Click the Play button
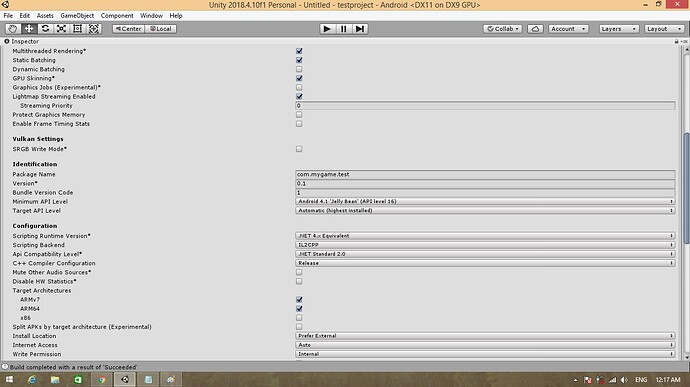Screen dimensions: 690x387 coord(327,29)
